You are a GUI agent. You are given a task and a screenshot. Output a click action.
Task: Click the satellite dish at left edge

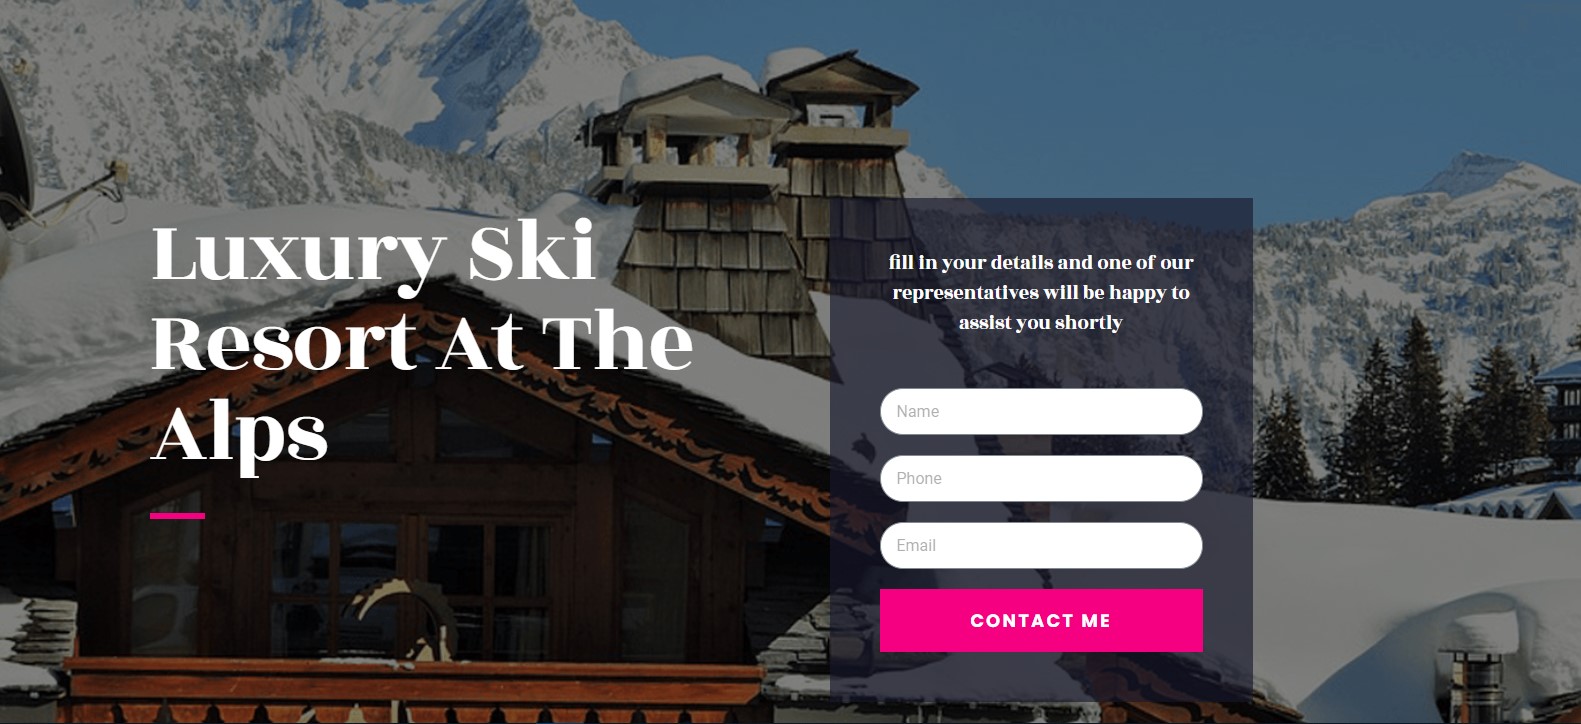point(14,150)
